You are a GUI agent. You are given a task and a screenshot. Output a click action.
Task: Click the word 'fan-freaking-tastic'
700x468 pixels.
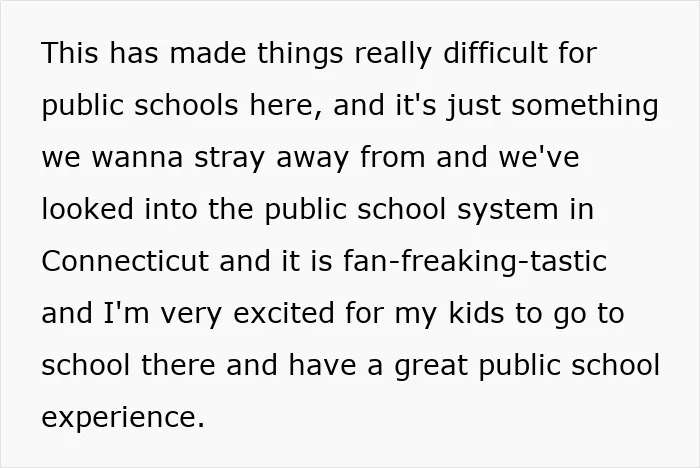tap(475, 262)
